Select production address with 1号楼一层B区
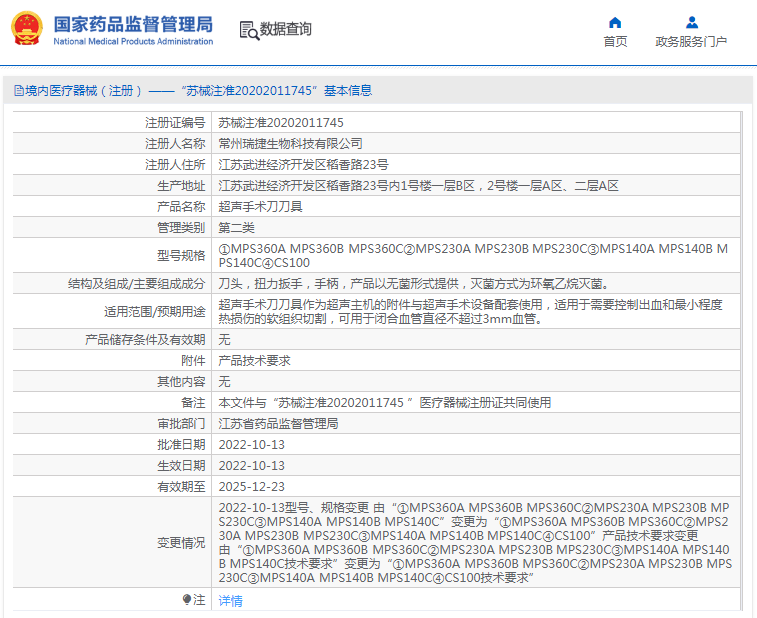Viewport: 757px width, 618px height. point(418,185)
